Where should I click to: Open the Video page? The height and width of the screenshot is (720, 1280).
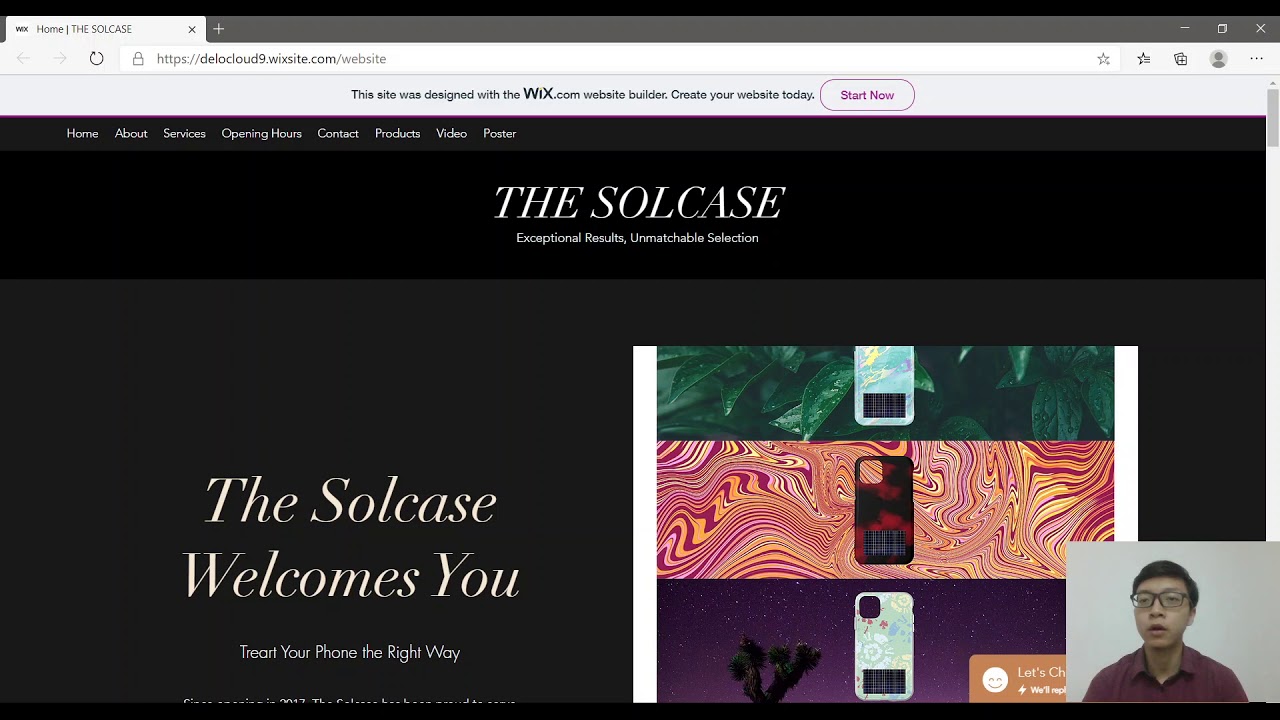[451, 134]
